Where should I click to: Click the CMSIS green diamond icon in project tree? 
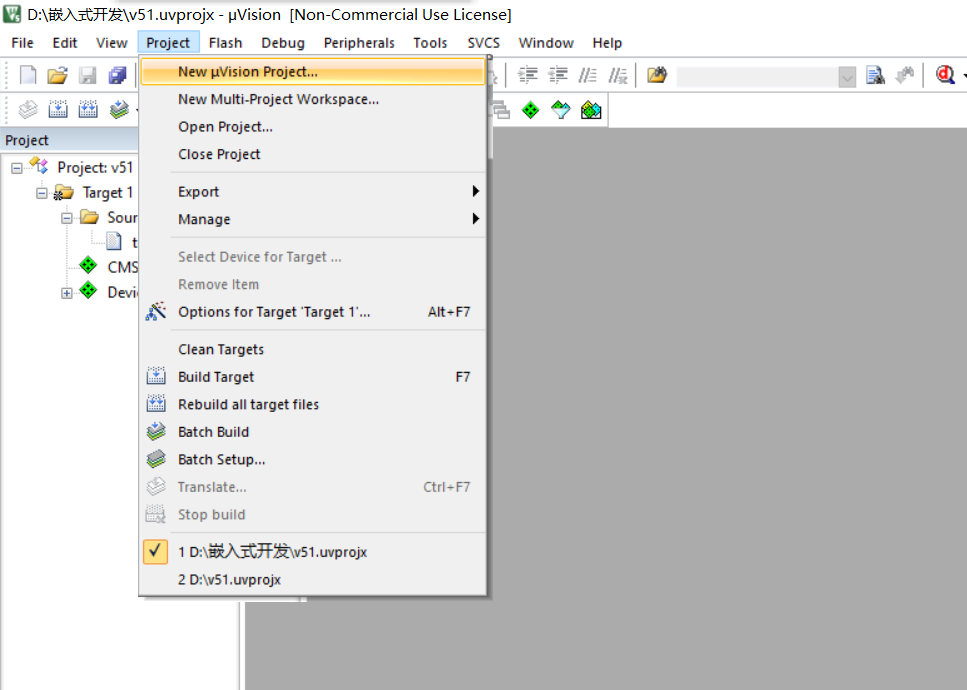point(88,266)
